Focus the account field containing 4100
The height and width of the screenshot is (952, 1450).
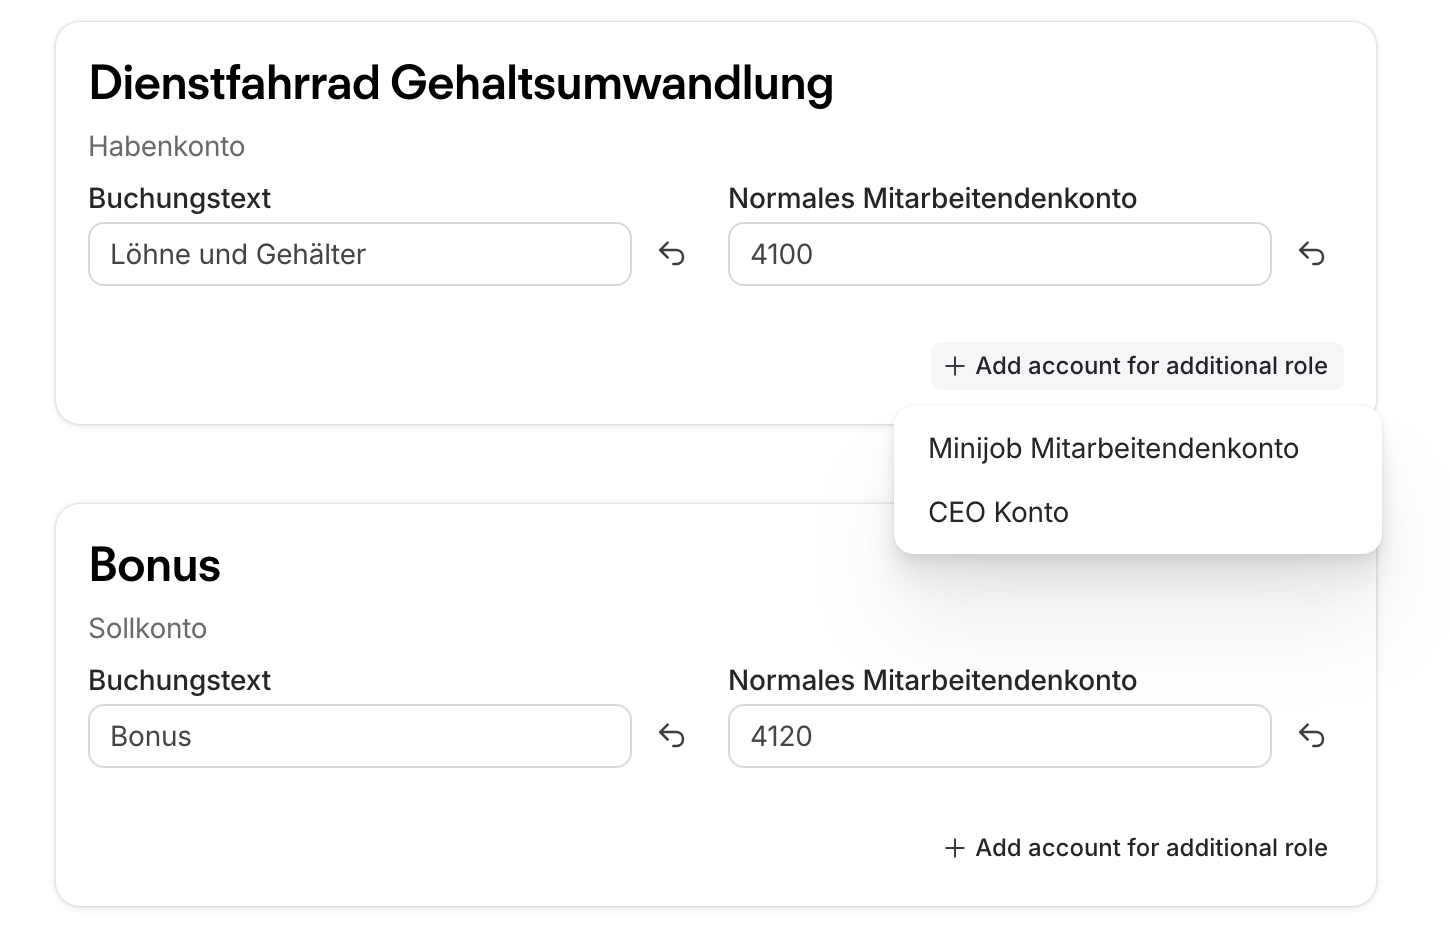click(1000, 254)
